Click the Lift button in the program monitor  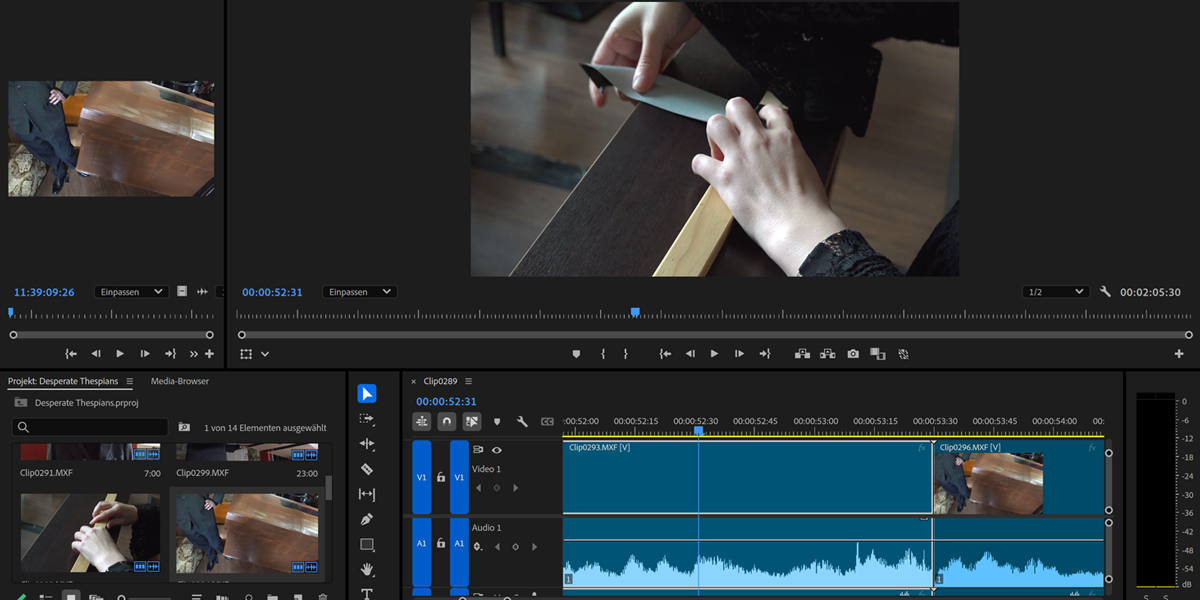pos(802,354)
